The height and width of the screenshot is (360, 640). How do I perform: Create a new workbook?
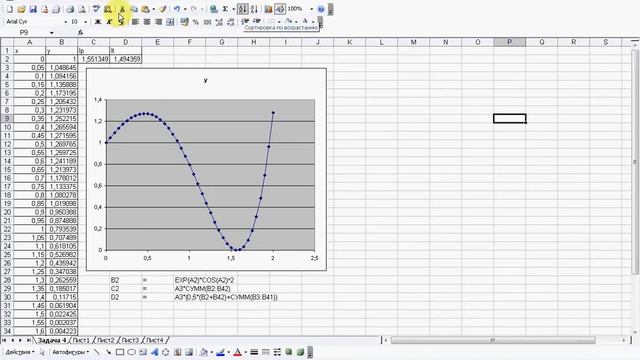(10, 9)
